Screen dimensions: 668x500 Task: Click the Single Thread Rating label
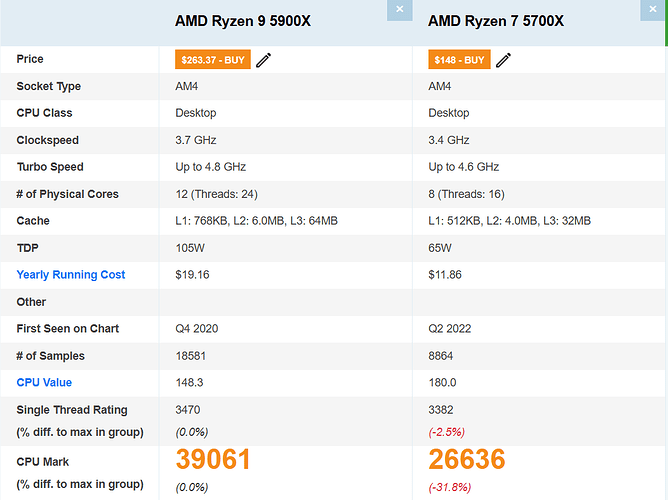72,410
